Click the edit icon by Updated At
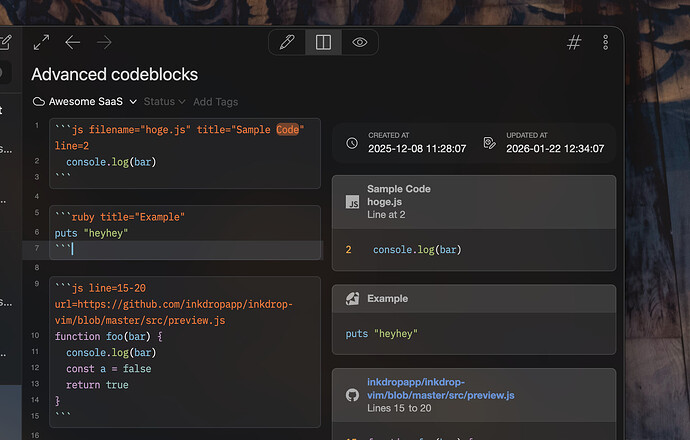The image size is (690, 440). [489, 143]
